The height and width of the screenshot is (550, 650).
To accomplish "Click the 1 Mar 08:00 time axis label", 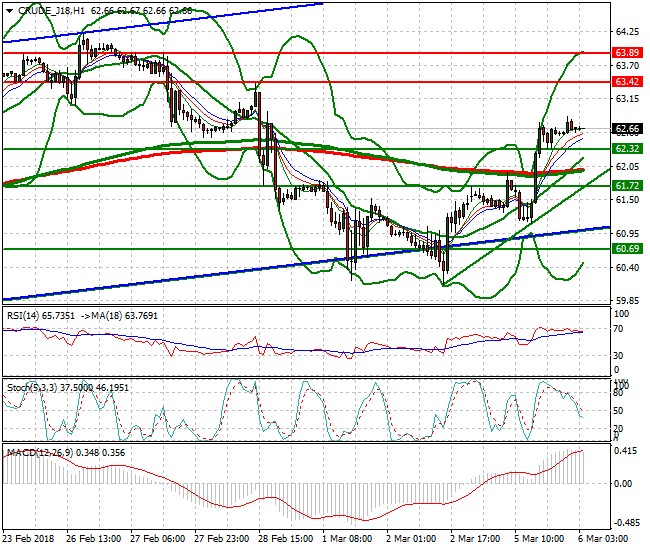I will click(x=347, y=539).
